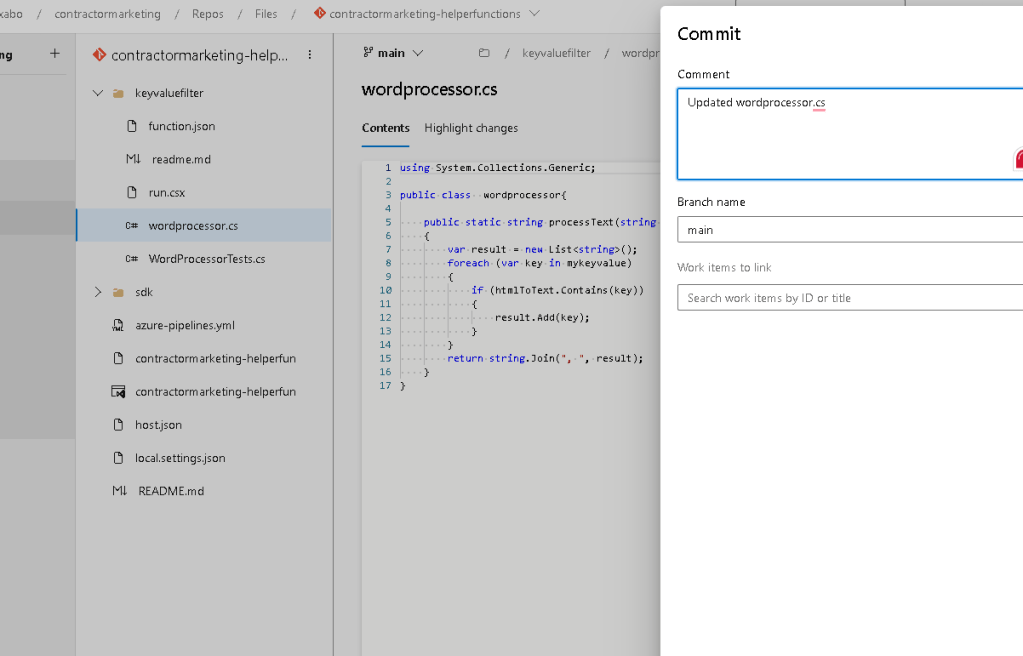Click line number 15 in the code editor
The width and height of the screenshot is (1023, 656).
[x=386, y=358]
